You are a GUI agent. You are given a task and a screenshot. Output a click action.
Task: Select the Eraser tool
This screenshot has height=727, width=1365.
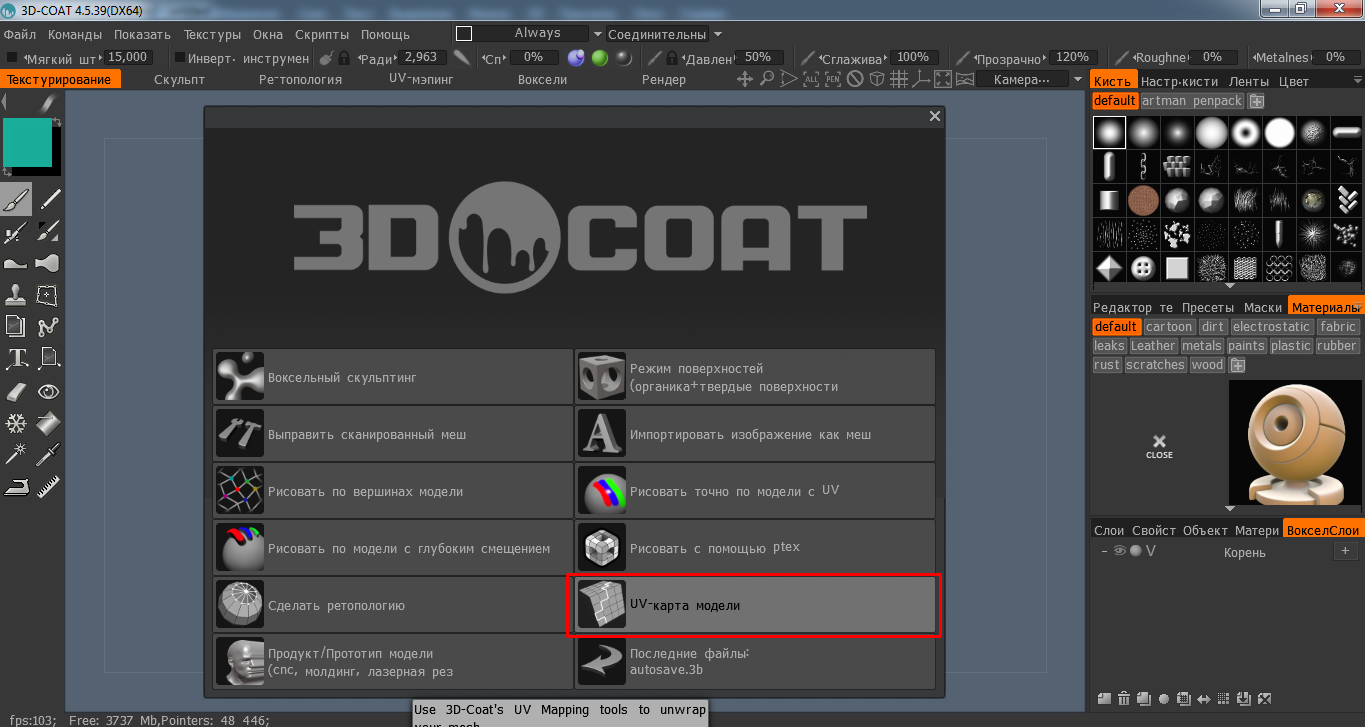pos(16,391)
